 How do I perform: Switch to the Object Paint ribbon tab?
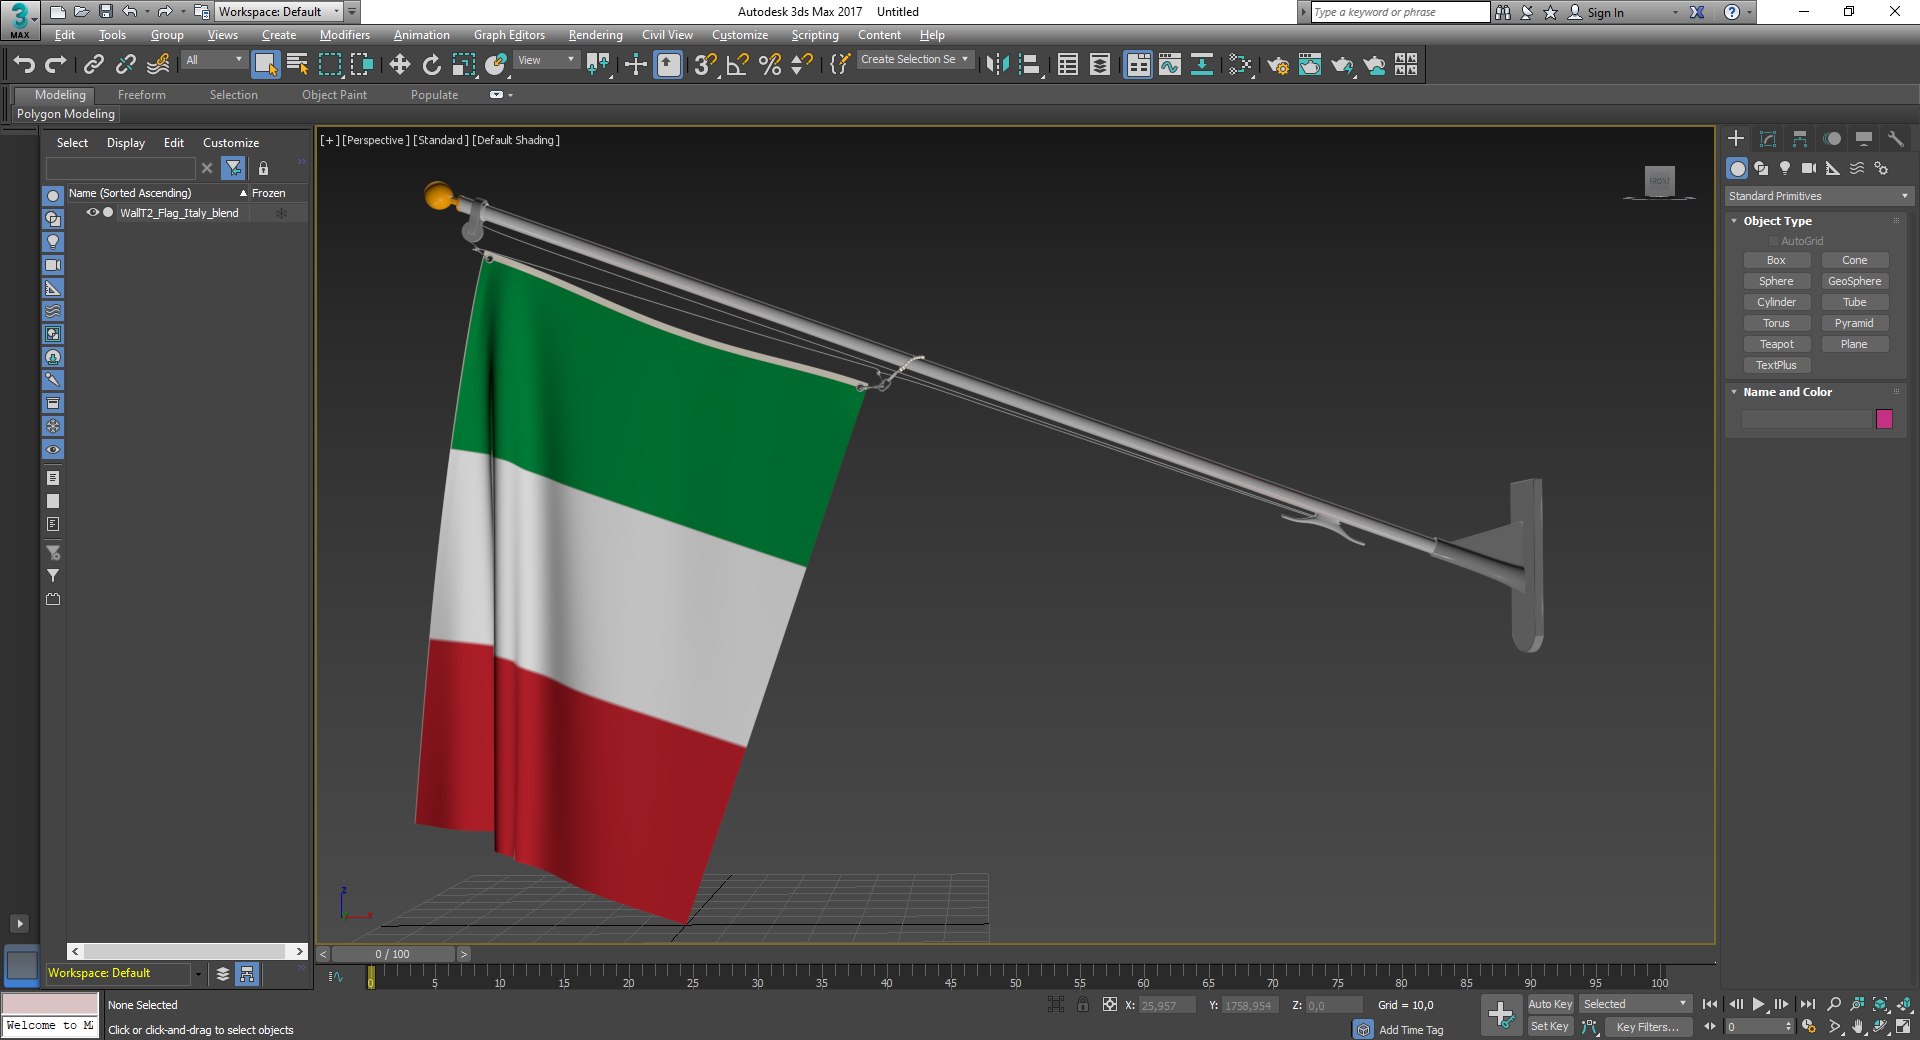pos(334,95)
